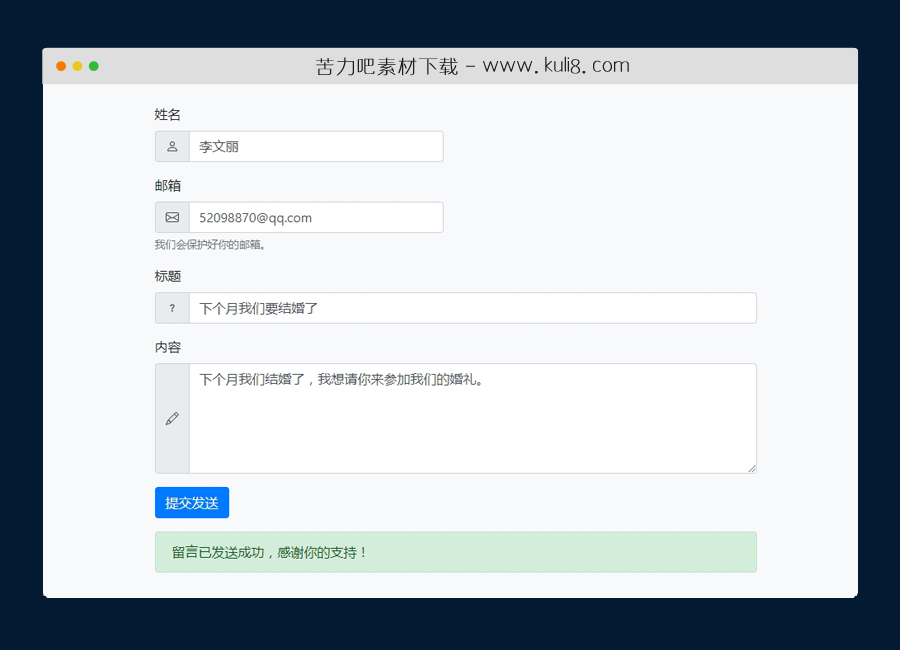Click the red traffic-light dot in the title bar

(61, 65)
